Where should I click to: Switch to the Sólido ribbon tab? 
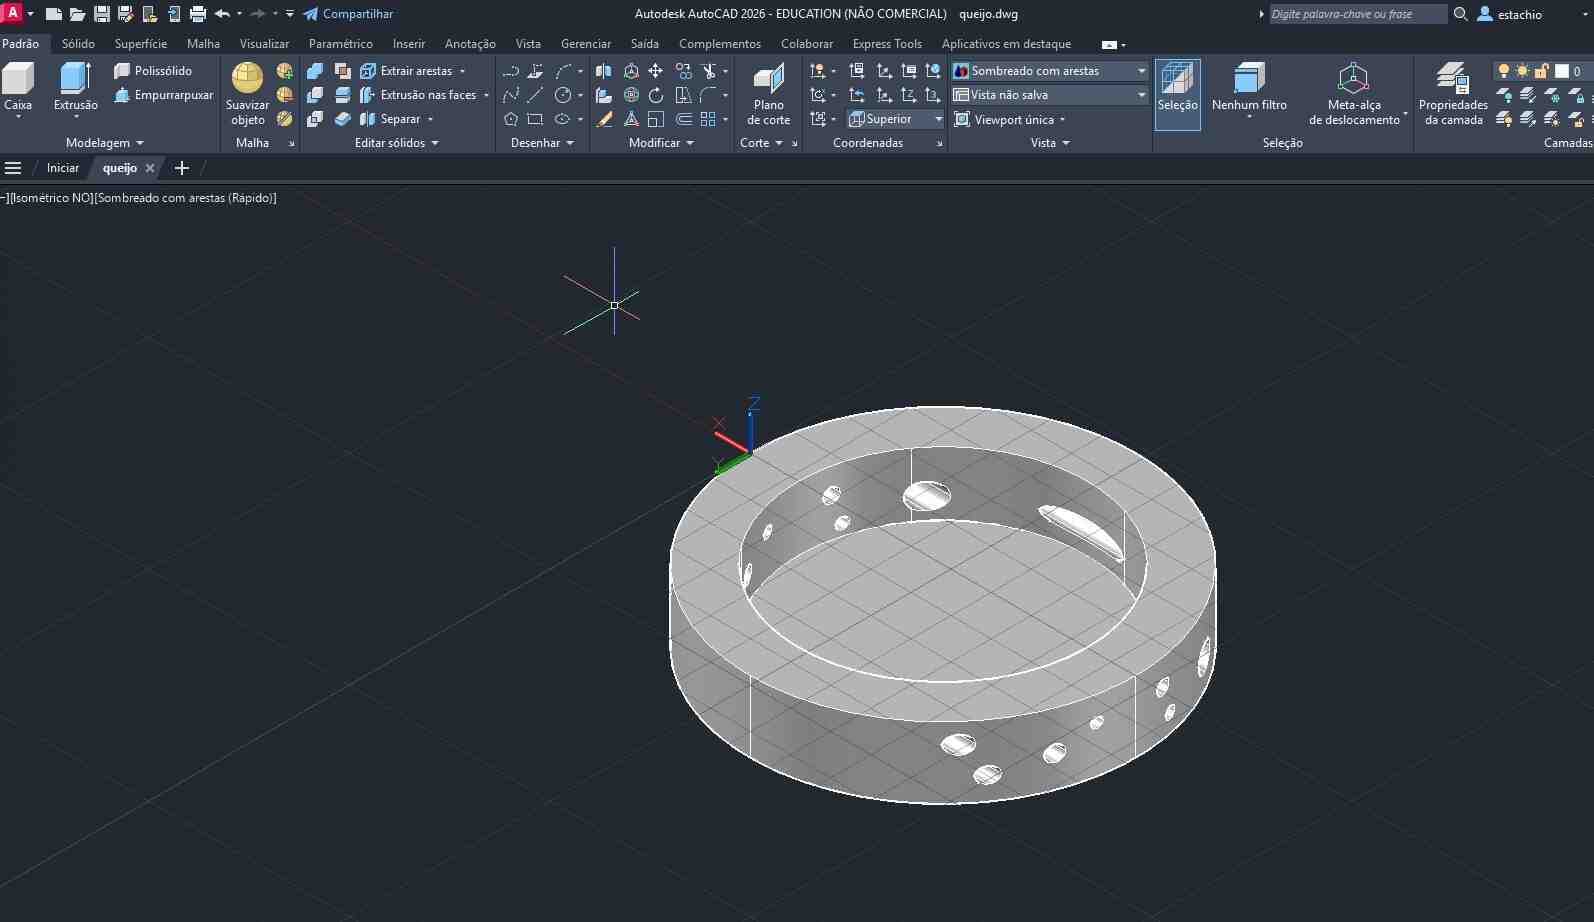point(78,44)
